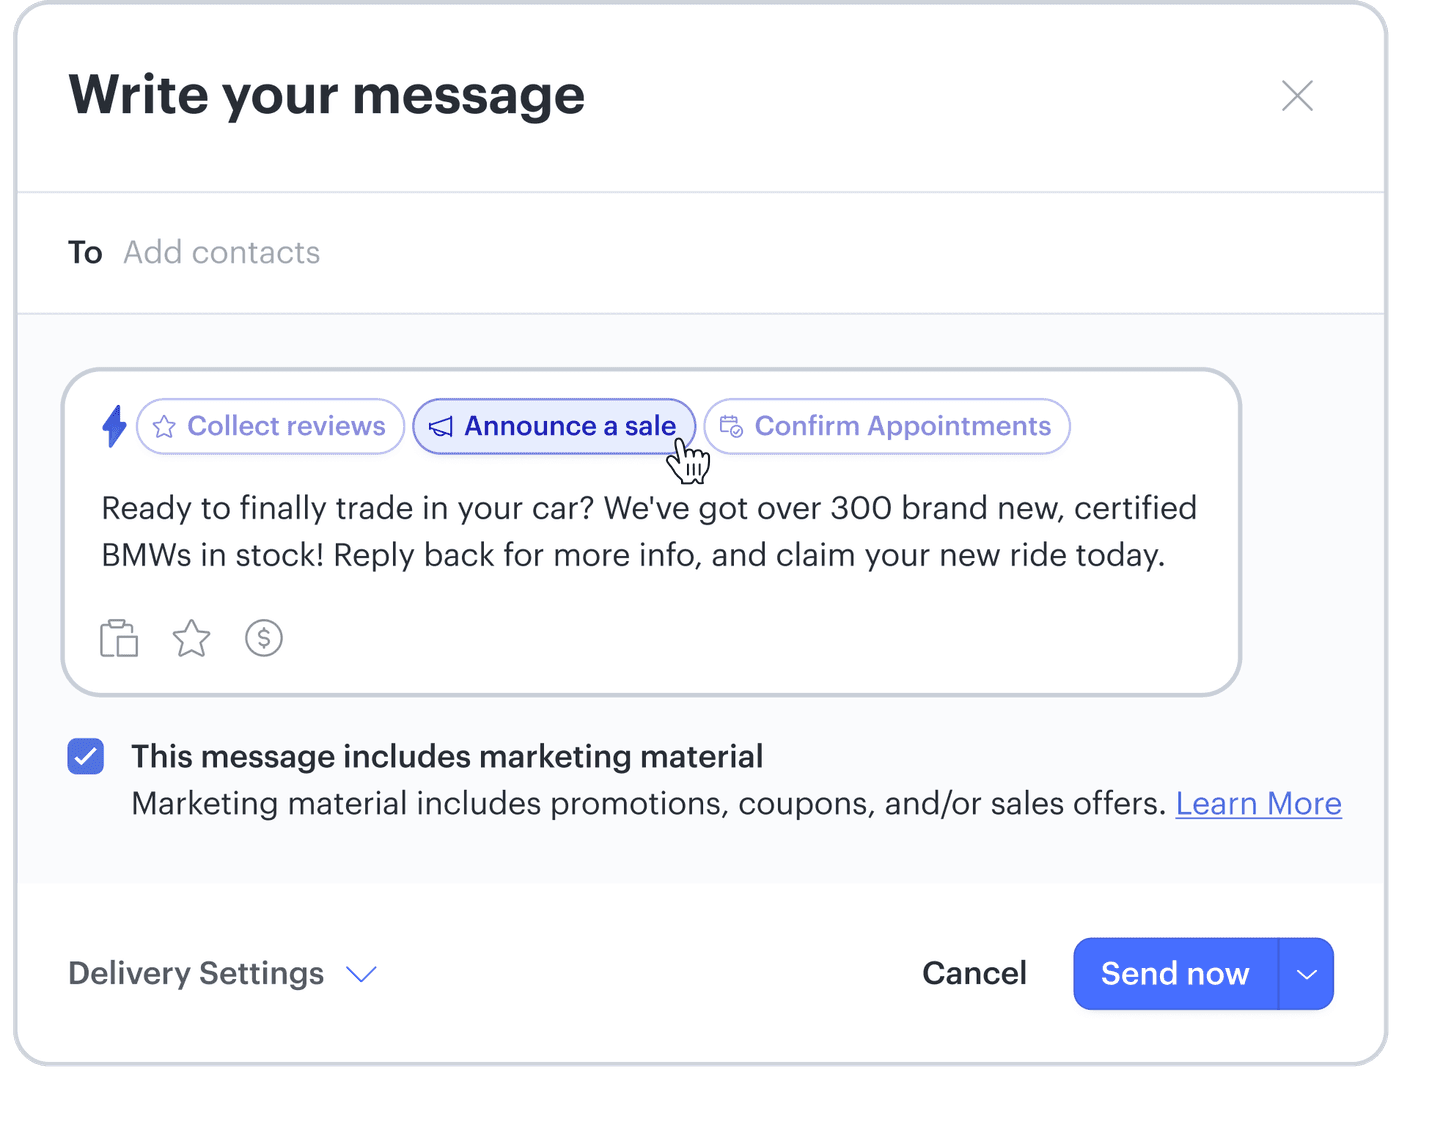This screenshot has height=1131, width=1440.
Task: Select the Announce a sale template chip
Action: click(554, 426)
